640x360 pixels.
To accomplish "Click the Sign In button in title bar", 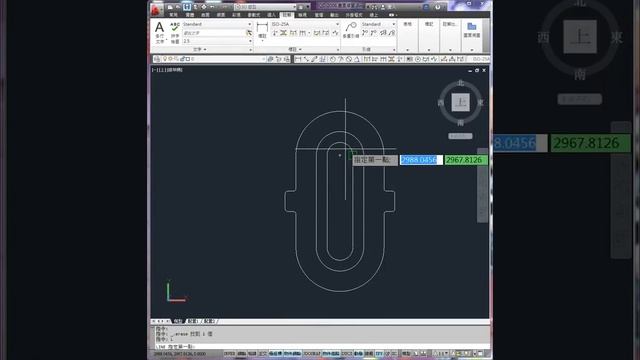I will tap(389, 7).
